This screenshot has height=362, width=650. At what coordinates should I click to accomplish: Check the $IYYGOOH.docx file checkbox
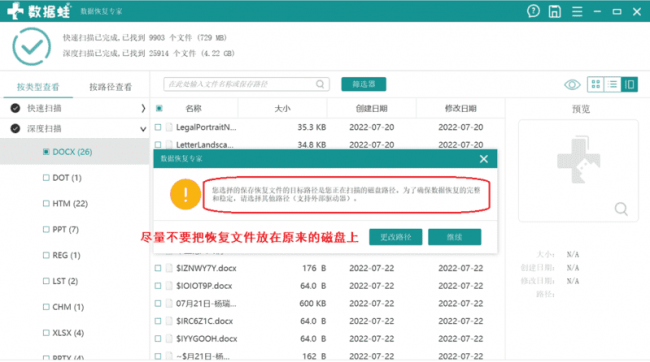[158, 339]
